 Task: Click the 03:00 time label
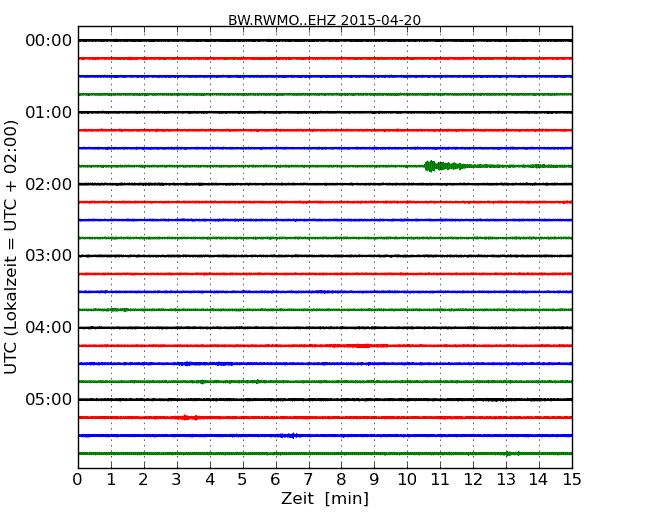pyautogui.click(x=49, y=255)
